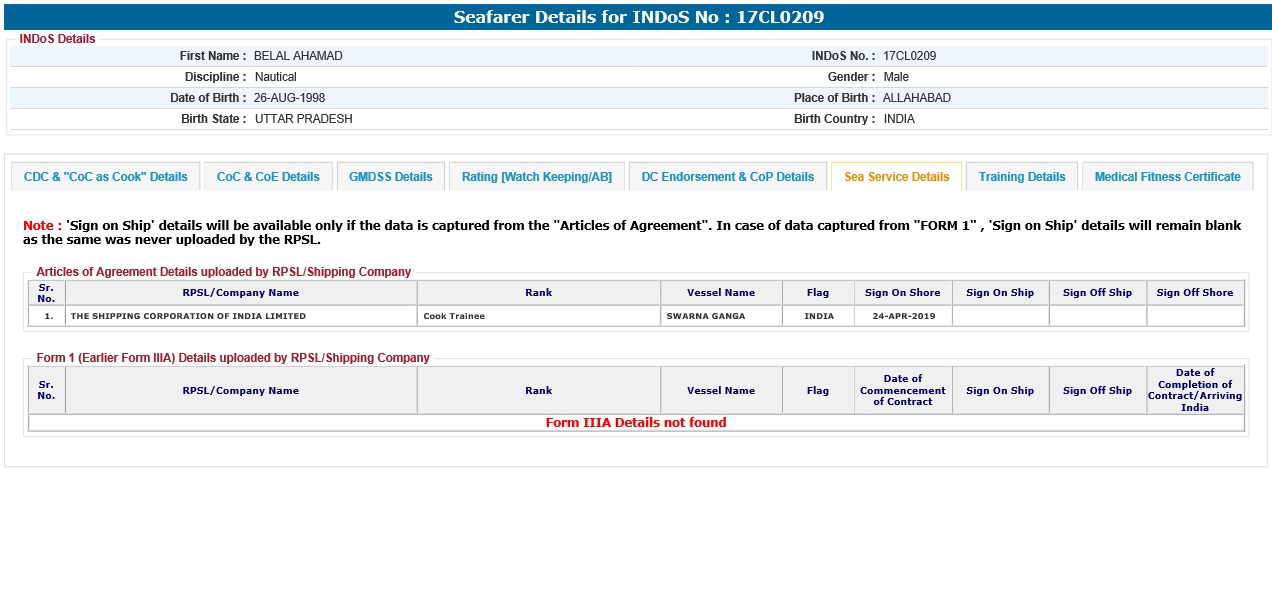The height and width of the screenshot is (598, 1272).
Task: Click the Date of Birth value 26-AUG-1998
Action: tap(289, 98)
